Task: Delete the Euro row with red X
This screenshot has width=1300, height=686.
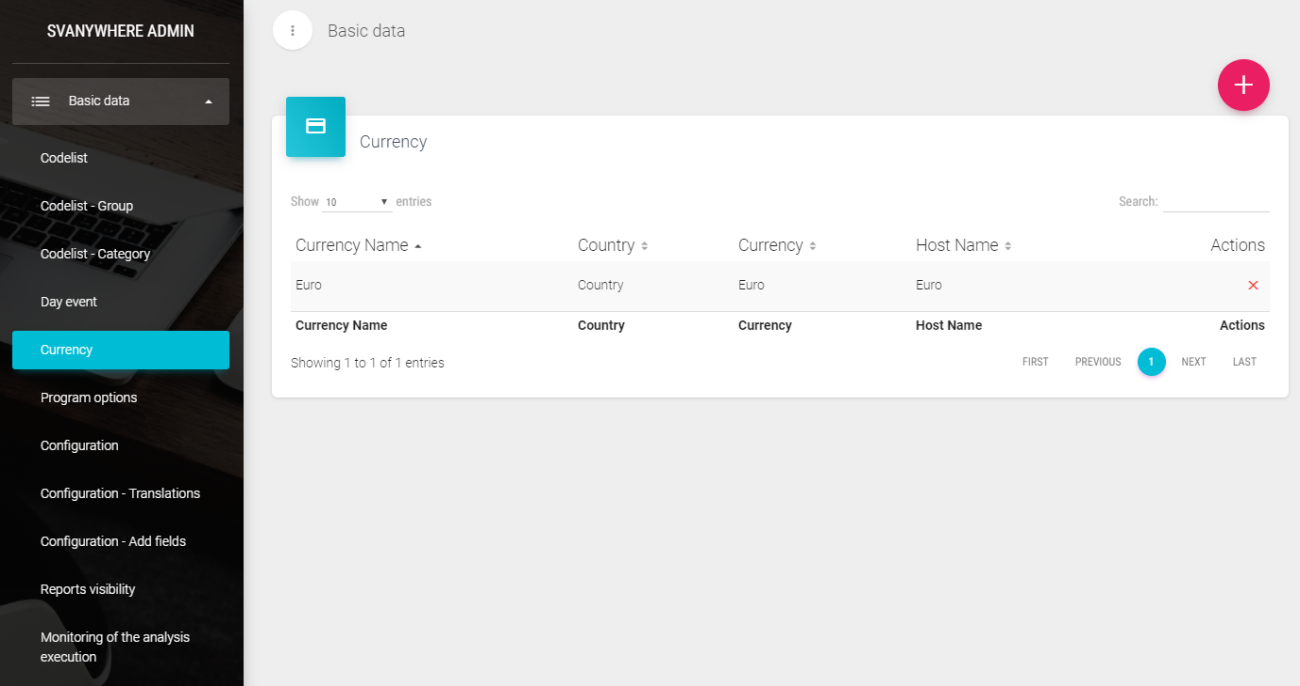Action: pos(1252,286)
